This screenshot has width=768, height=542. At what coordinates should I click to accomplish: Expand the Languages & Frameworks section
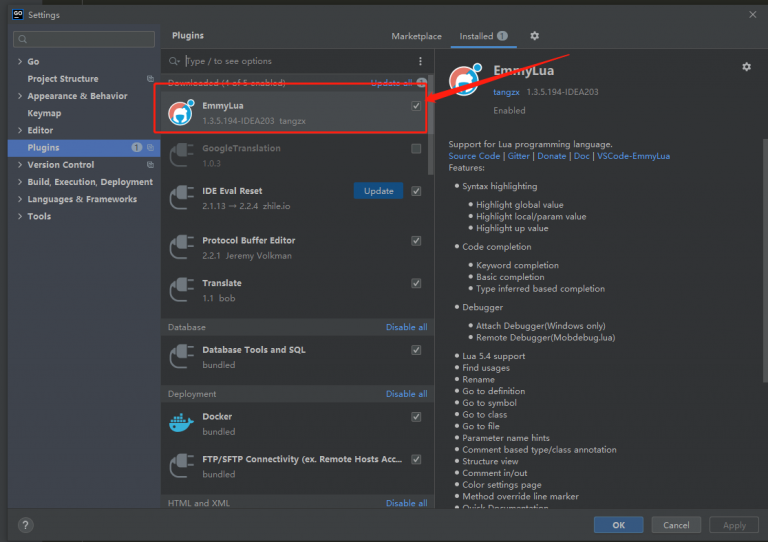click(19, 199)
